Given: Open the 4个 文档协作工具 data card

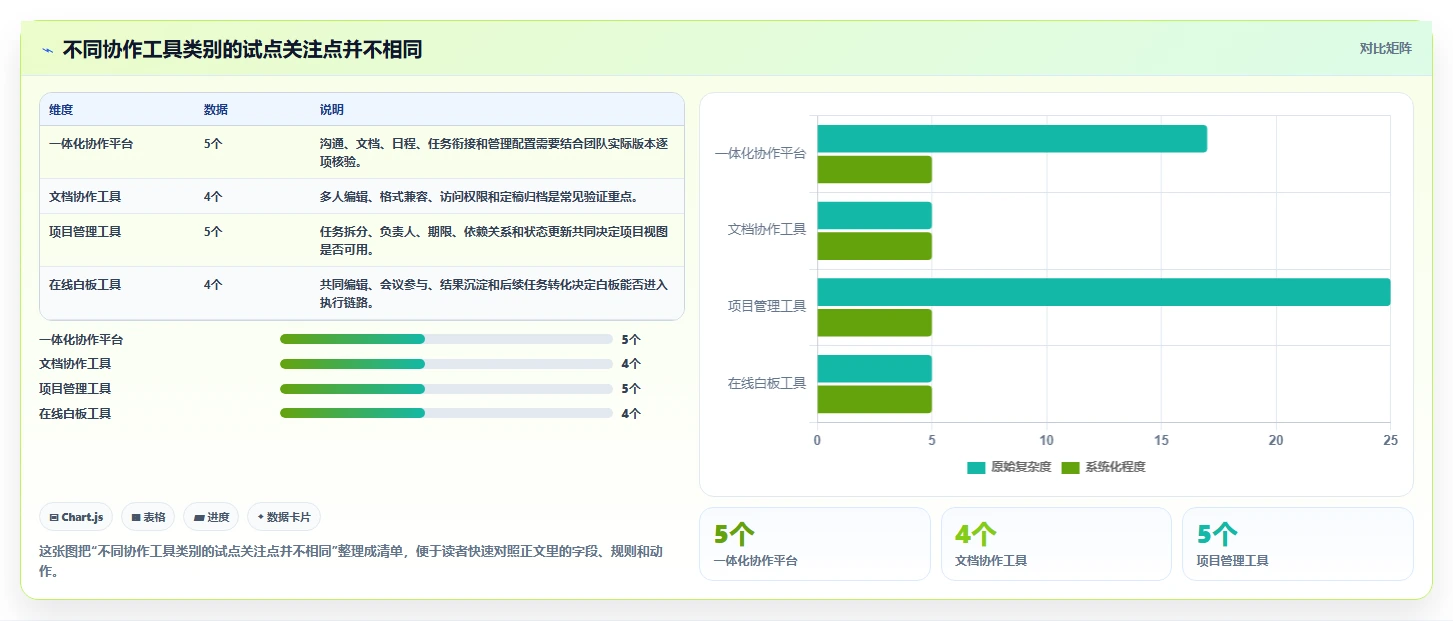Looking at the screenshot, I should click(x=1056, y=544).
